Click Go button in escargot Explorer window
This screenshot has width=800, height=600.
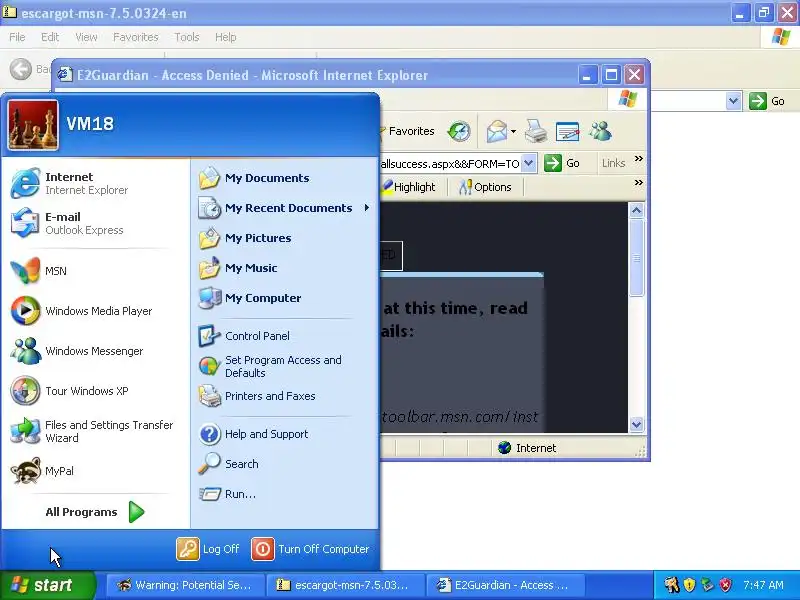767,101
